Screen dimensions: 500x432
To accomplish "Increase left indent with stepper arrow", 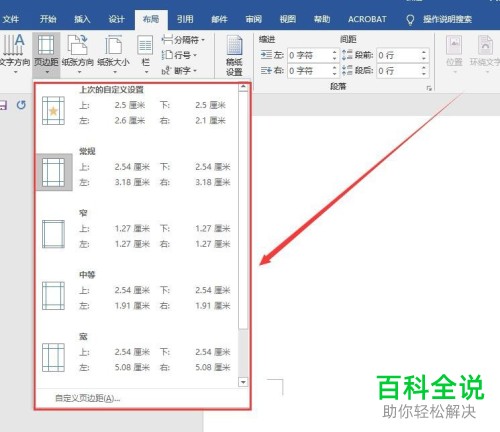I will click(335, 52).
